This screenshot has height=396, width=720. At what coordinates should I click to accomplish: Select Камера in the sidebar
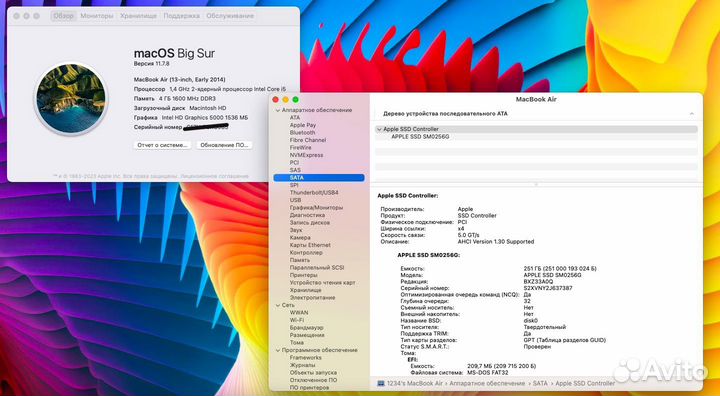pos(300,238)
